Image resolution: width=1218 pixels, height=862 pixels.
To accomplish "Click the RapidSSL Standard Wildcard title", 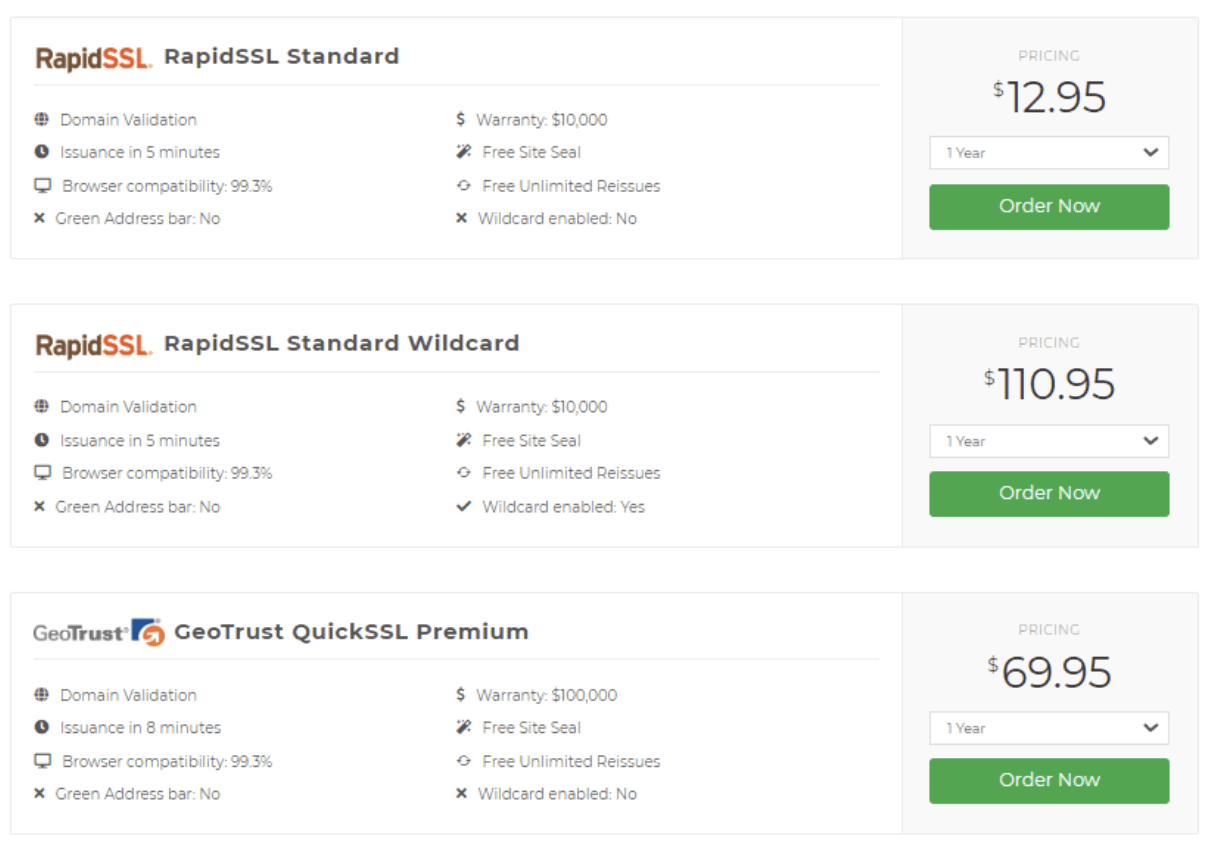I will click(341, 344).
